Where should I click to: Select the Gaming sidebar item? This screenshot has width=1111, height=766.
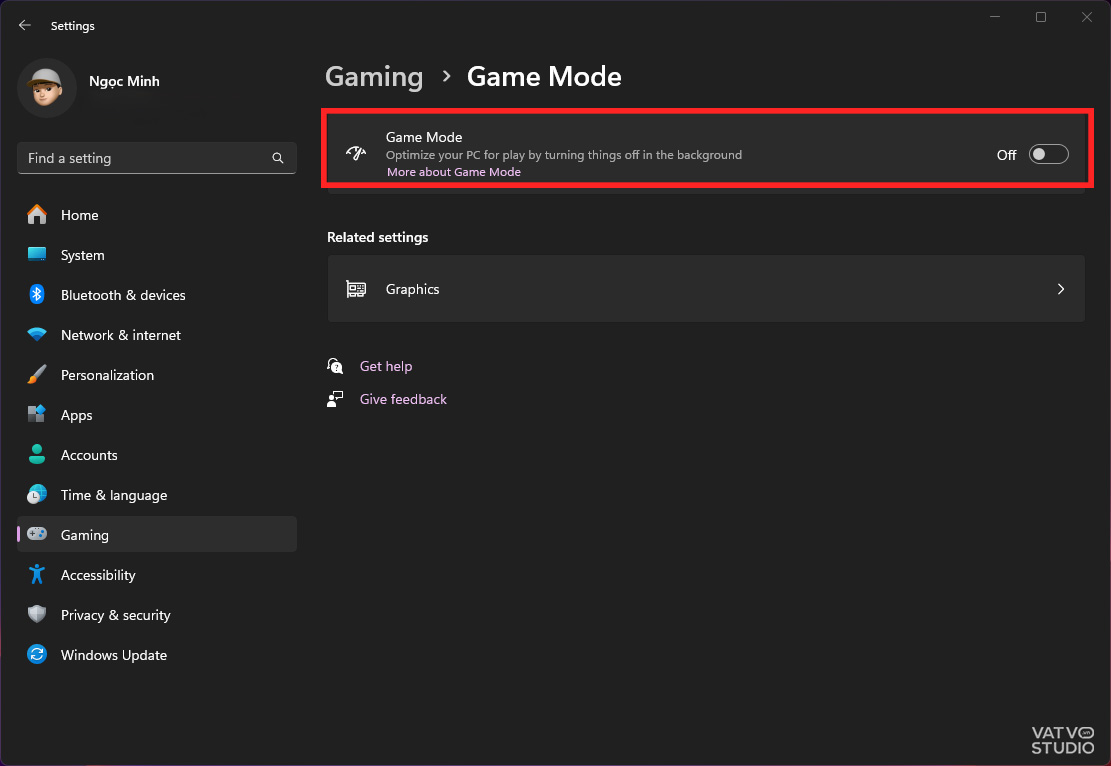click(157, 535)
